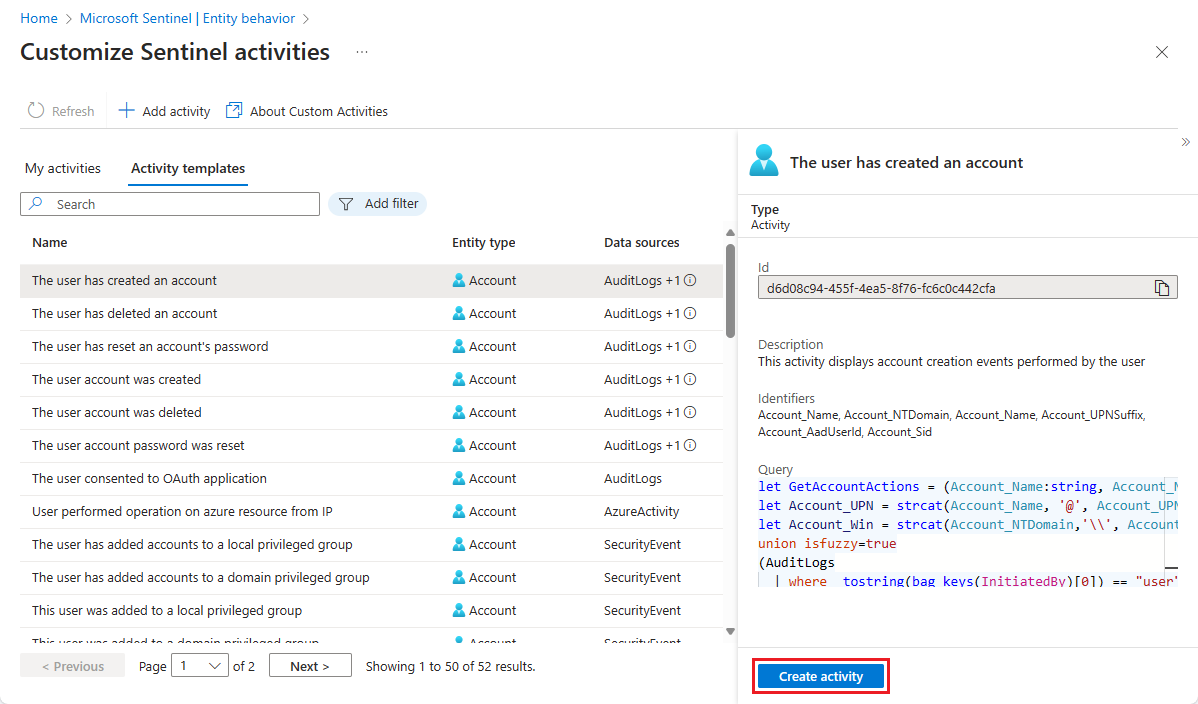Click the Add filter funnel icon
The height and width of the screenshot is (704, 1198).
pyautogui.click(x=345, y=203)
